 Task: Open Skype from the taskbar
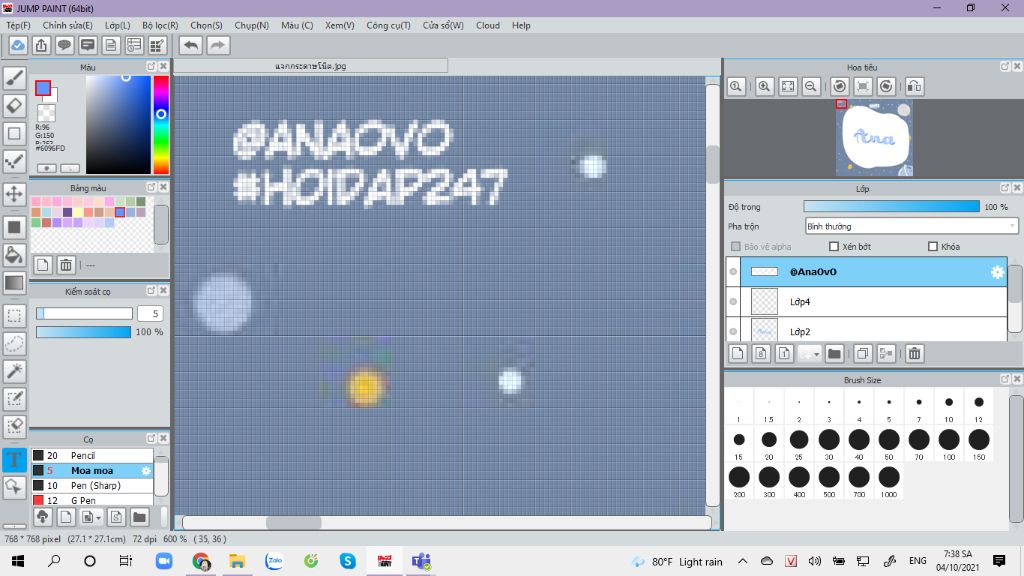click(347, 561)
